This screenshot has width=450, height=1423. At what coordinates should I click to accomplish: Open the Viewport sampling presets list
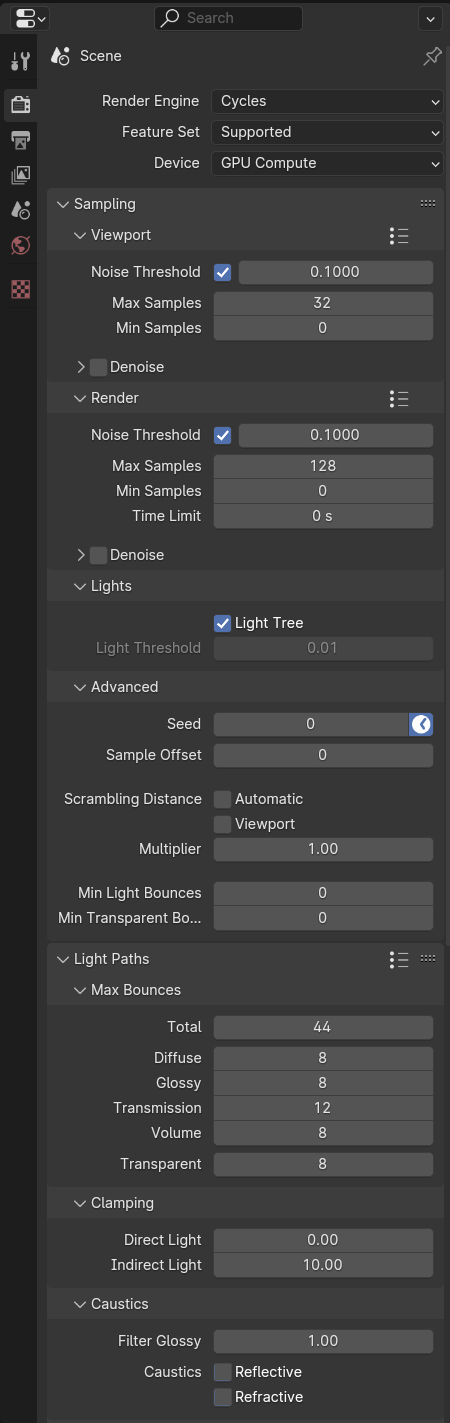[399, 235]
